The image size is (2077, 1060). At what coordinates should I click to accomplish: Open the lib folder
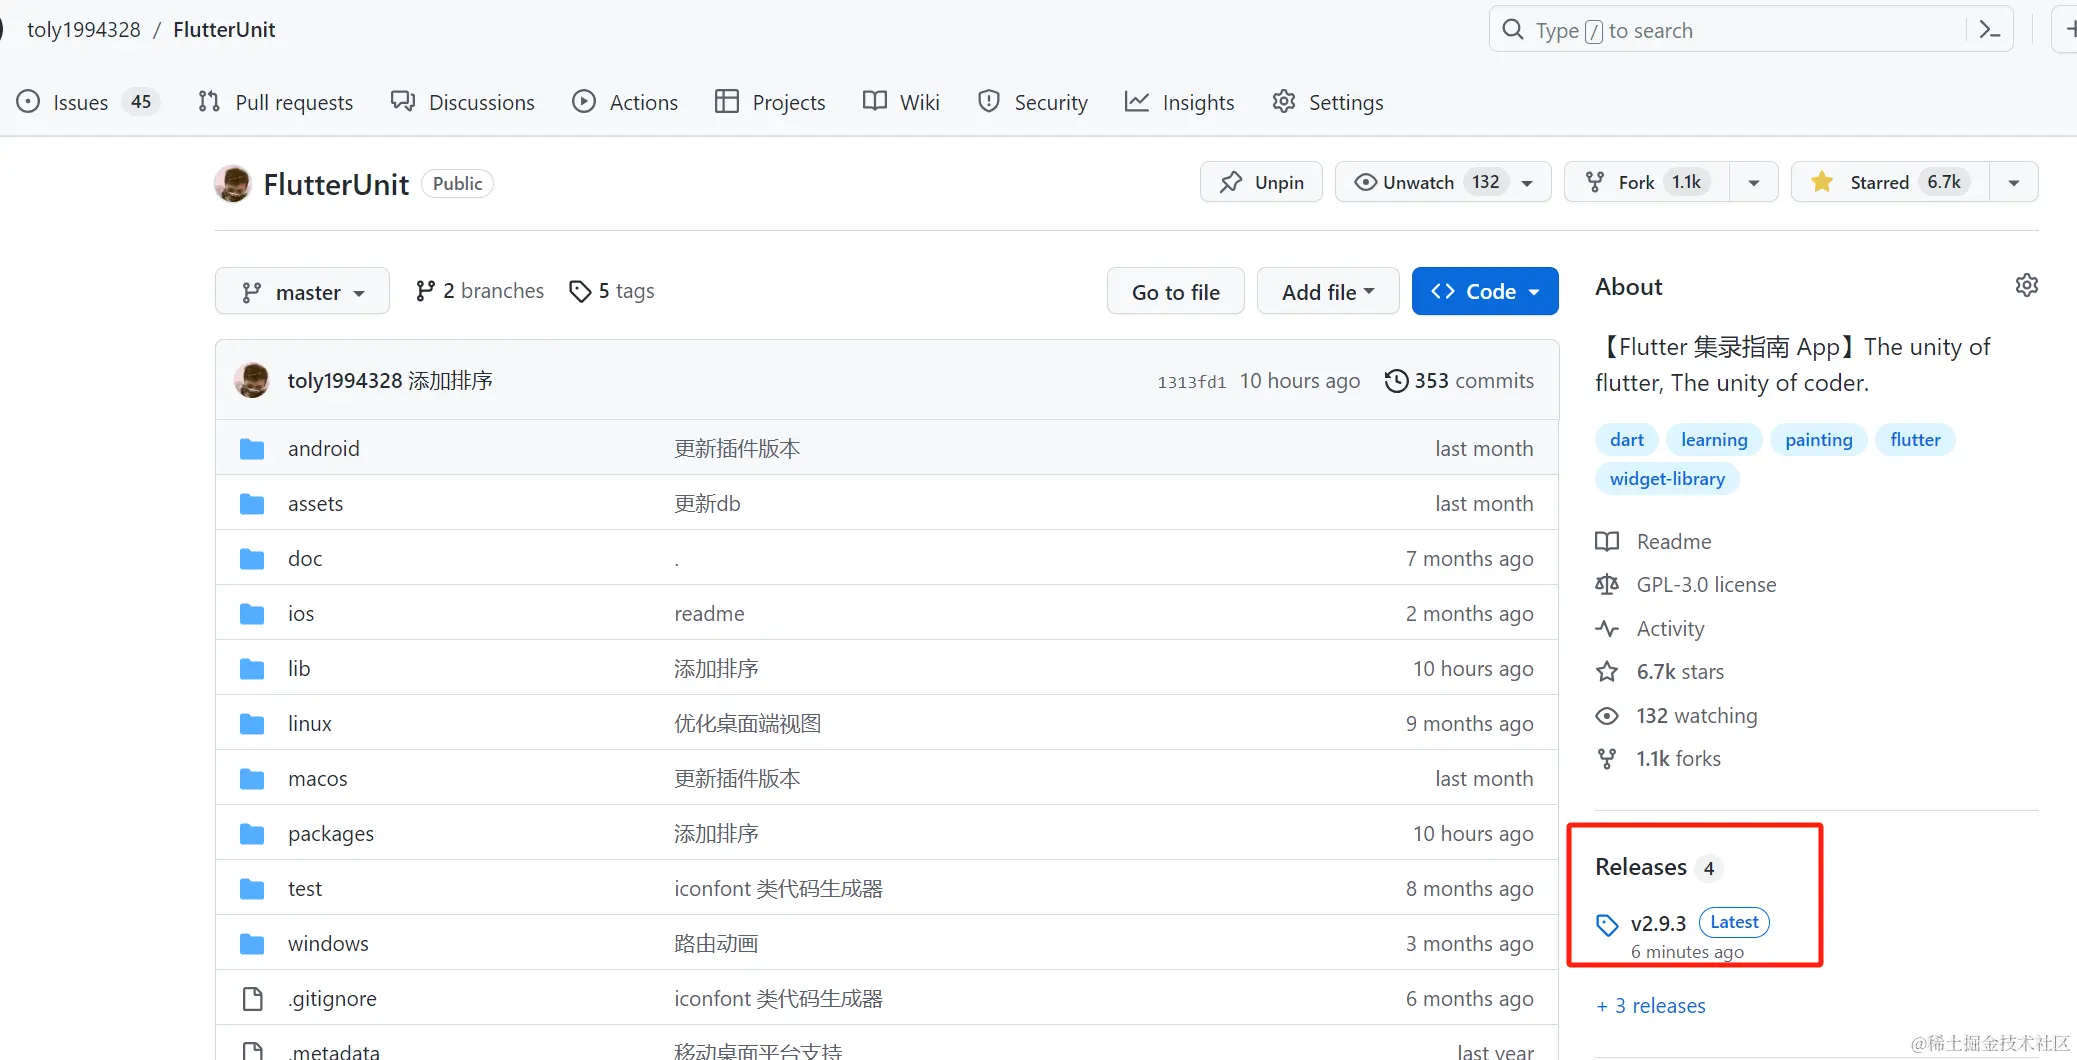click(x=299, y=669)
